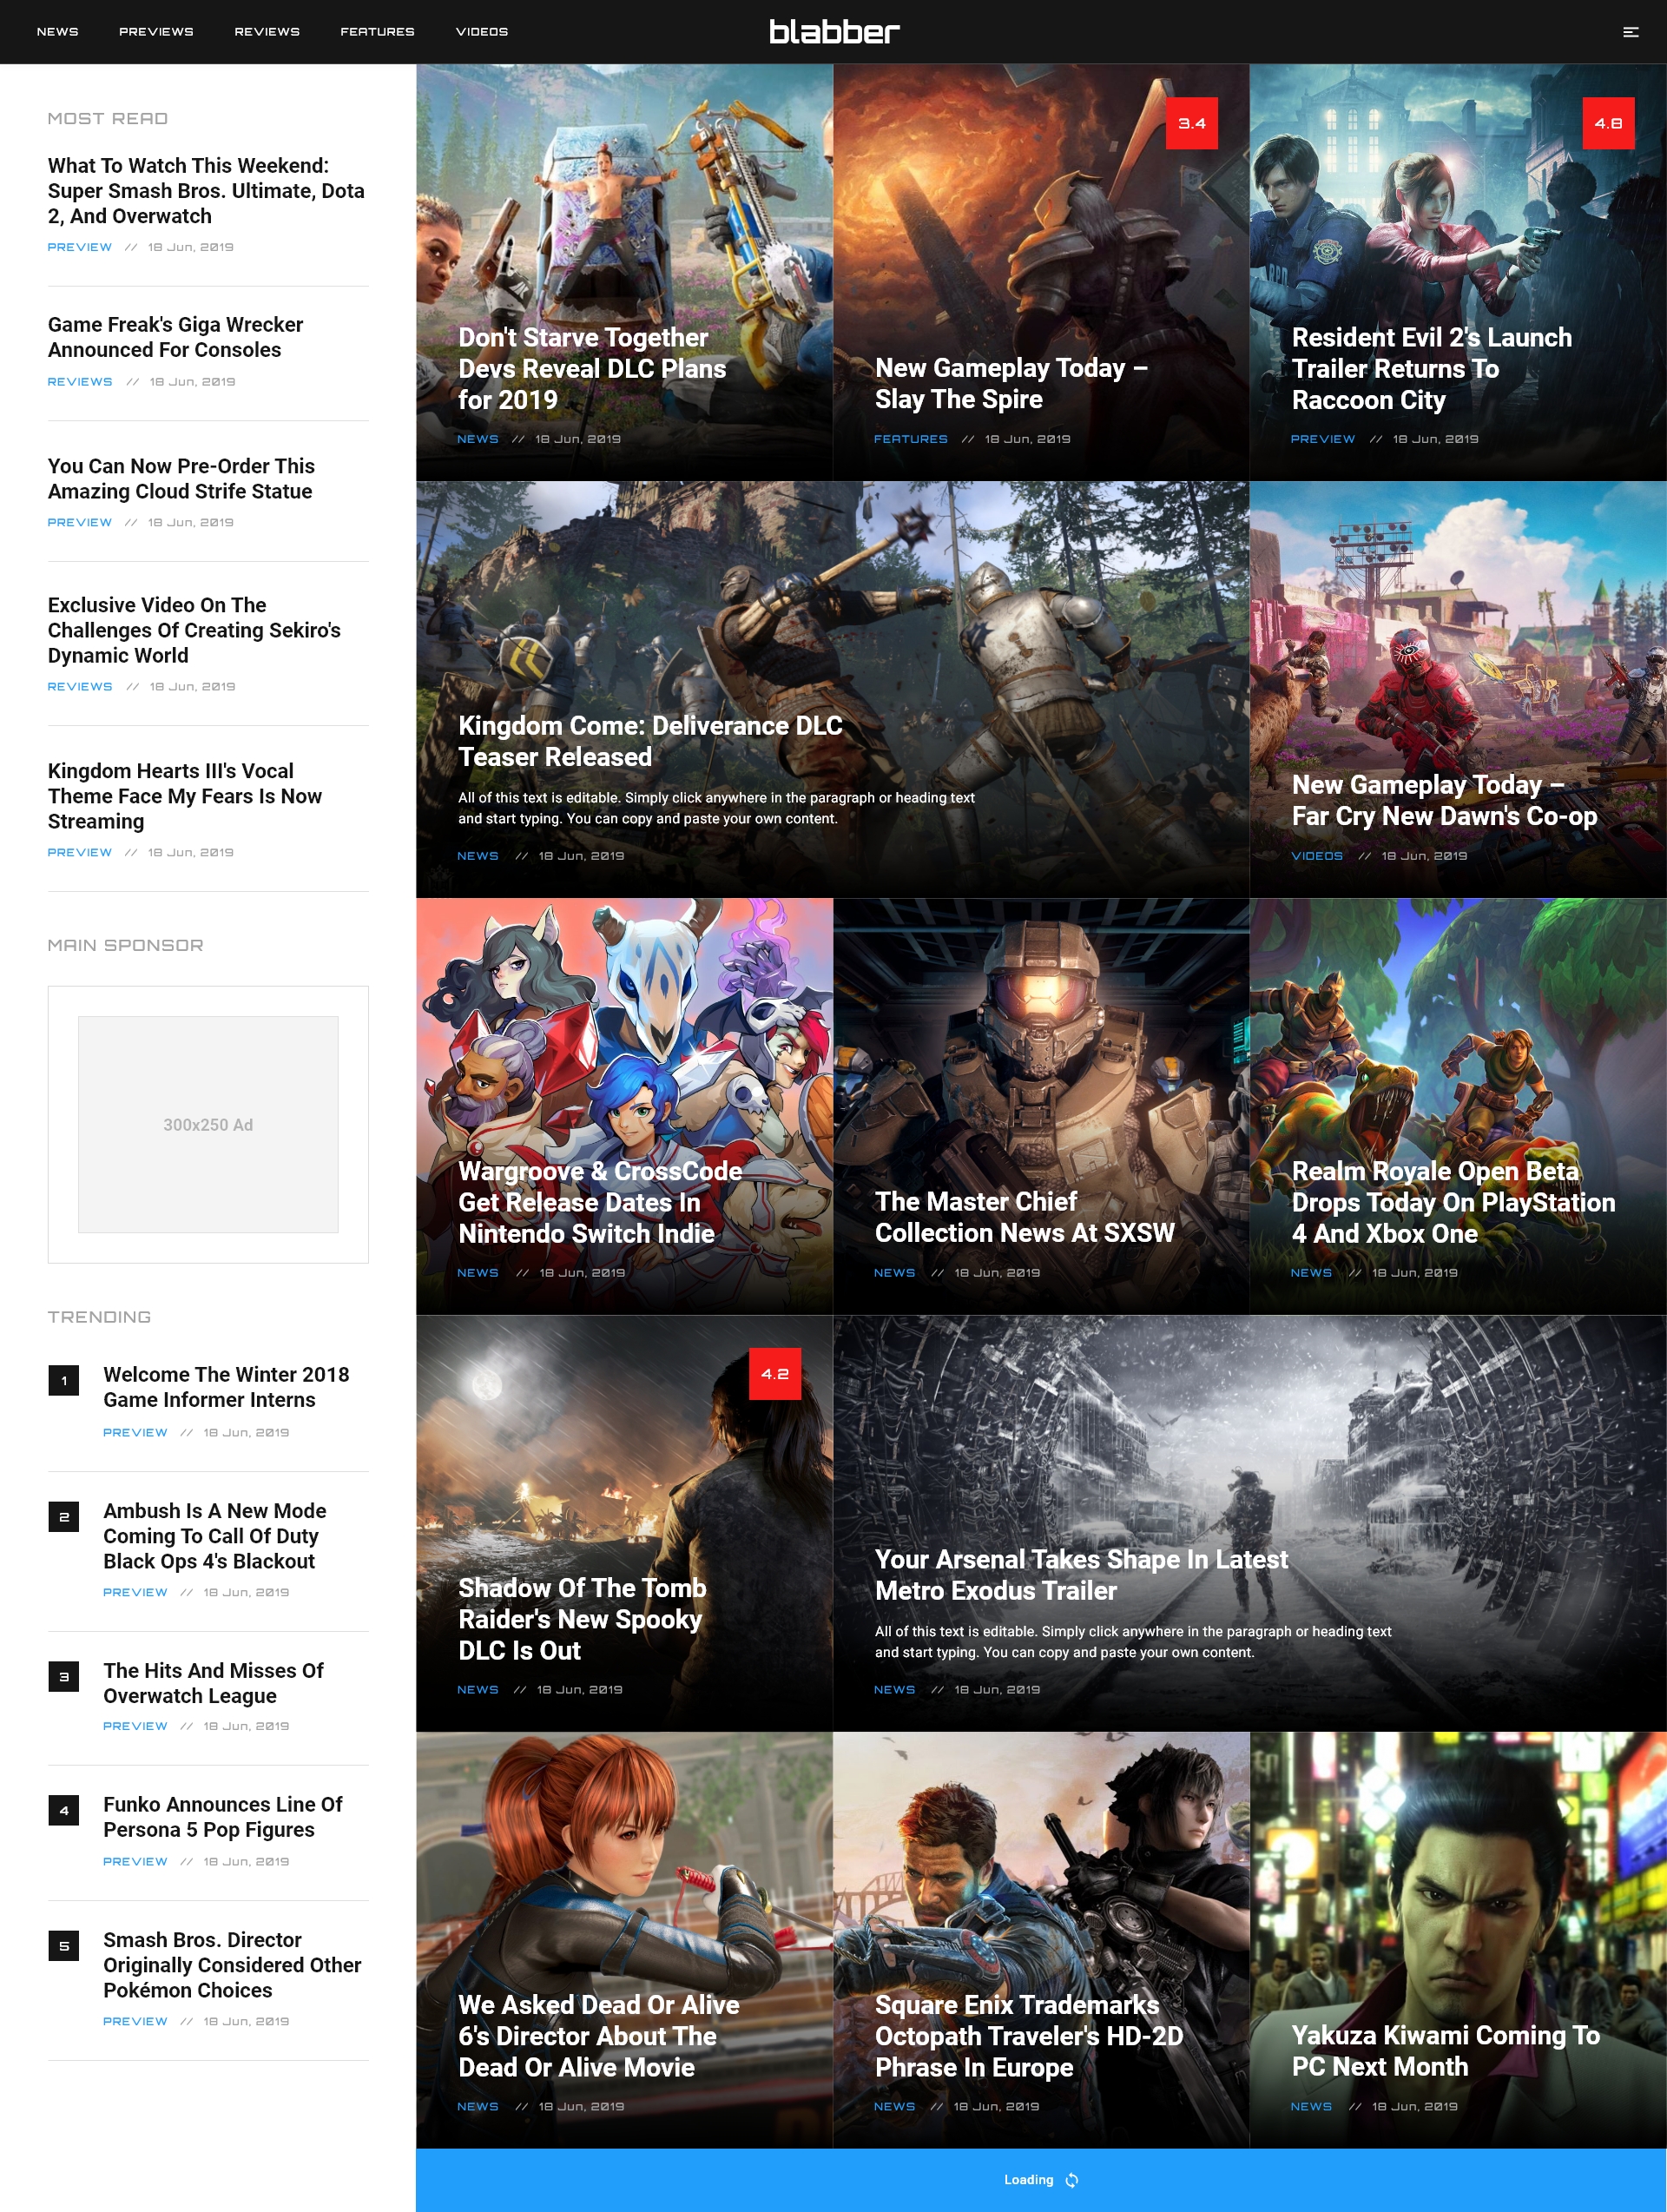Open 'The Hits And Misses Of Overwatch League'
The image size is (1667, 2212).
pos(214,1683)
